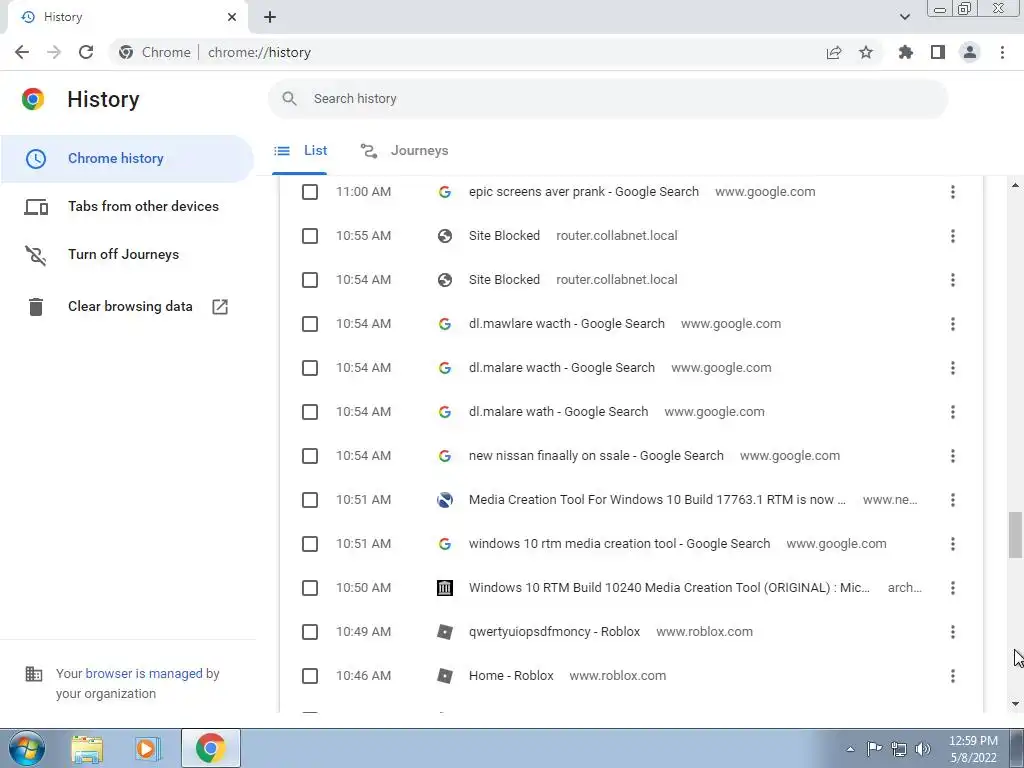Open the dl.malare wath - Google Search entry
The image size is (1024, 768).
tap(558, 412)
